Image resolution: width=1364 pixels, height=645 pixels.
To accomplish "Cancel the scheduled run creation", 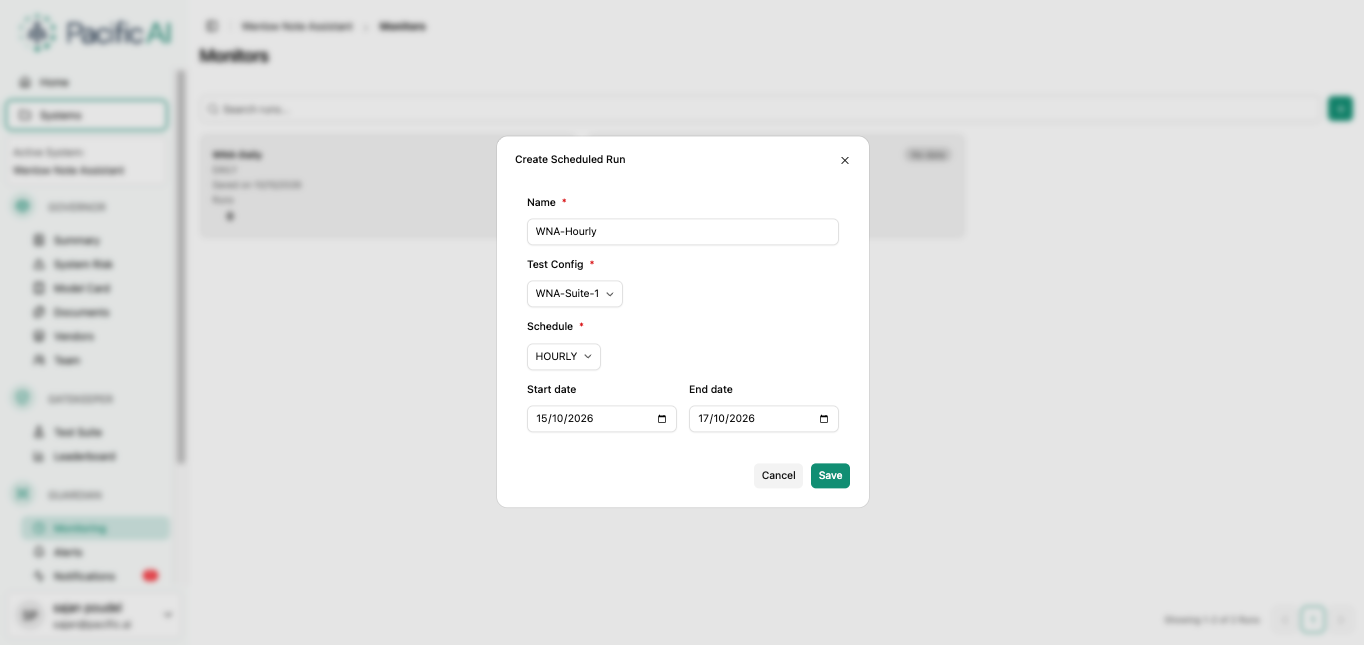I will point(778,476).
